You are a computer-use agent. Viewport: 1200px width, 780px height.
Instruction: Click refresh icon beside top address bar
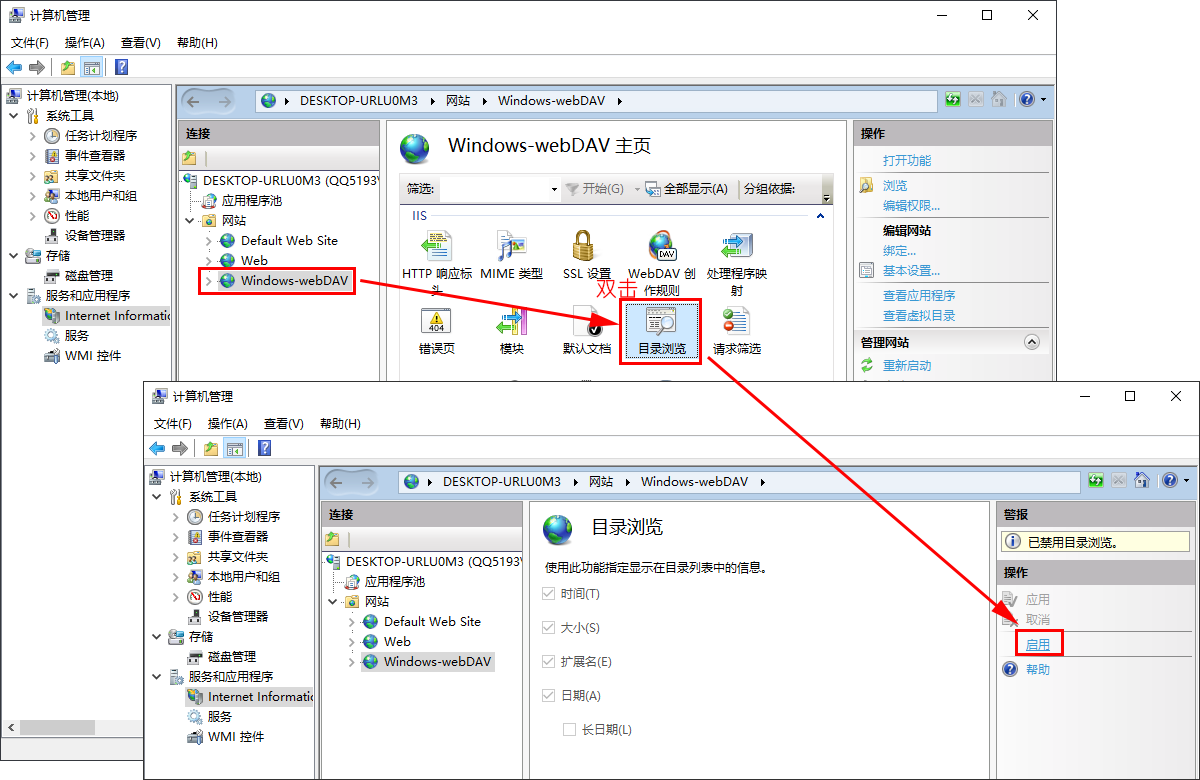coord(953,100)
